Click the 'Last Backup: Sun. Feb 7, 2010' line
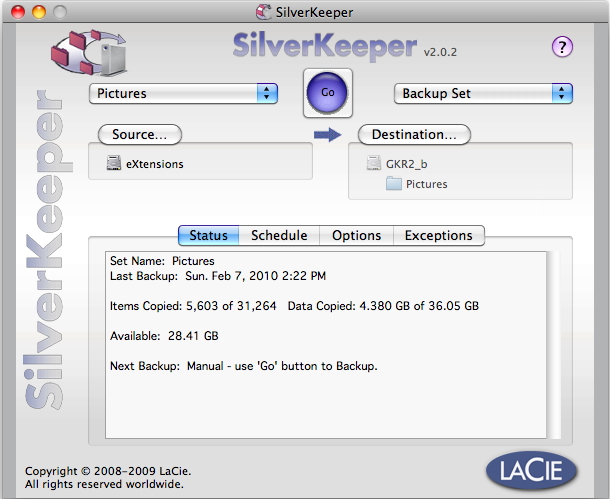The width and height of the screenshot is (610, 499). coord(218,276)
